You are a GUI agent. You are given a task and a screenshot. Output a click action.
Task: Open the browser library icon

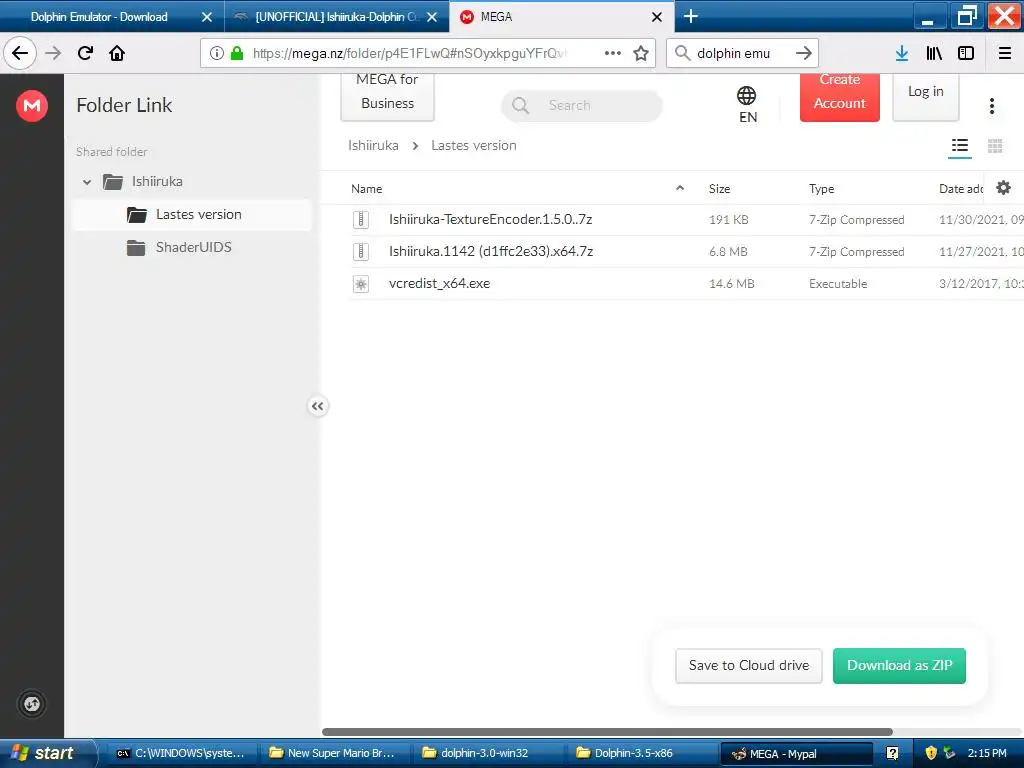tap(934, 53)
